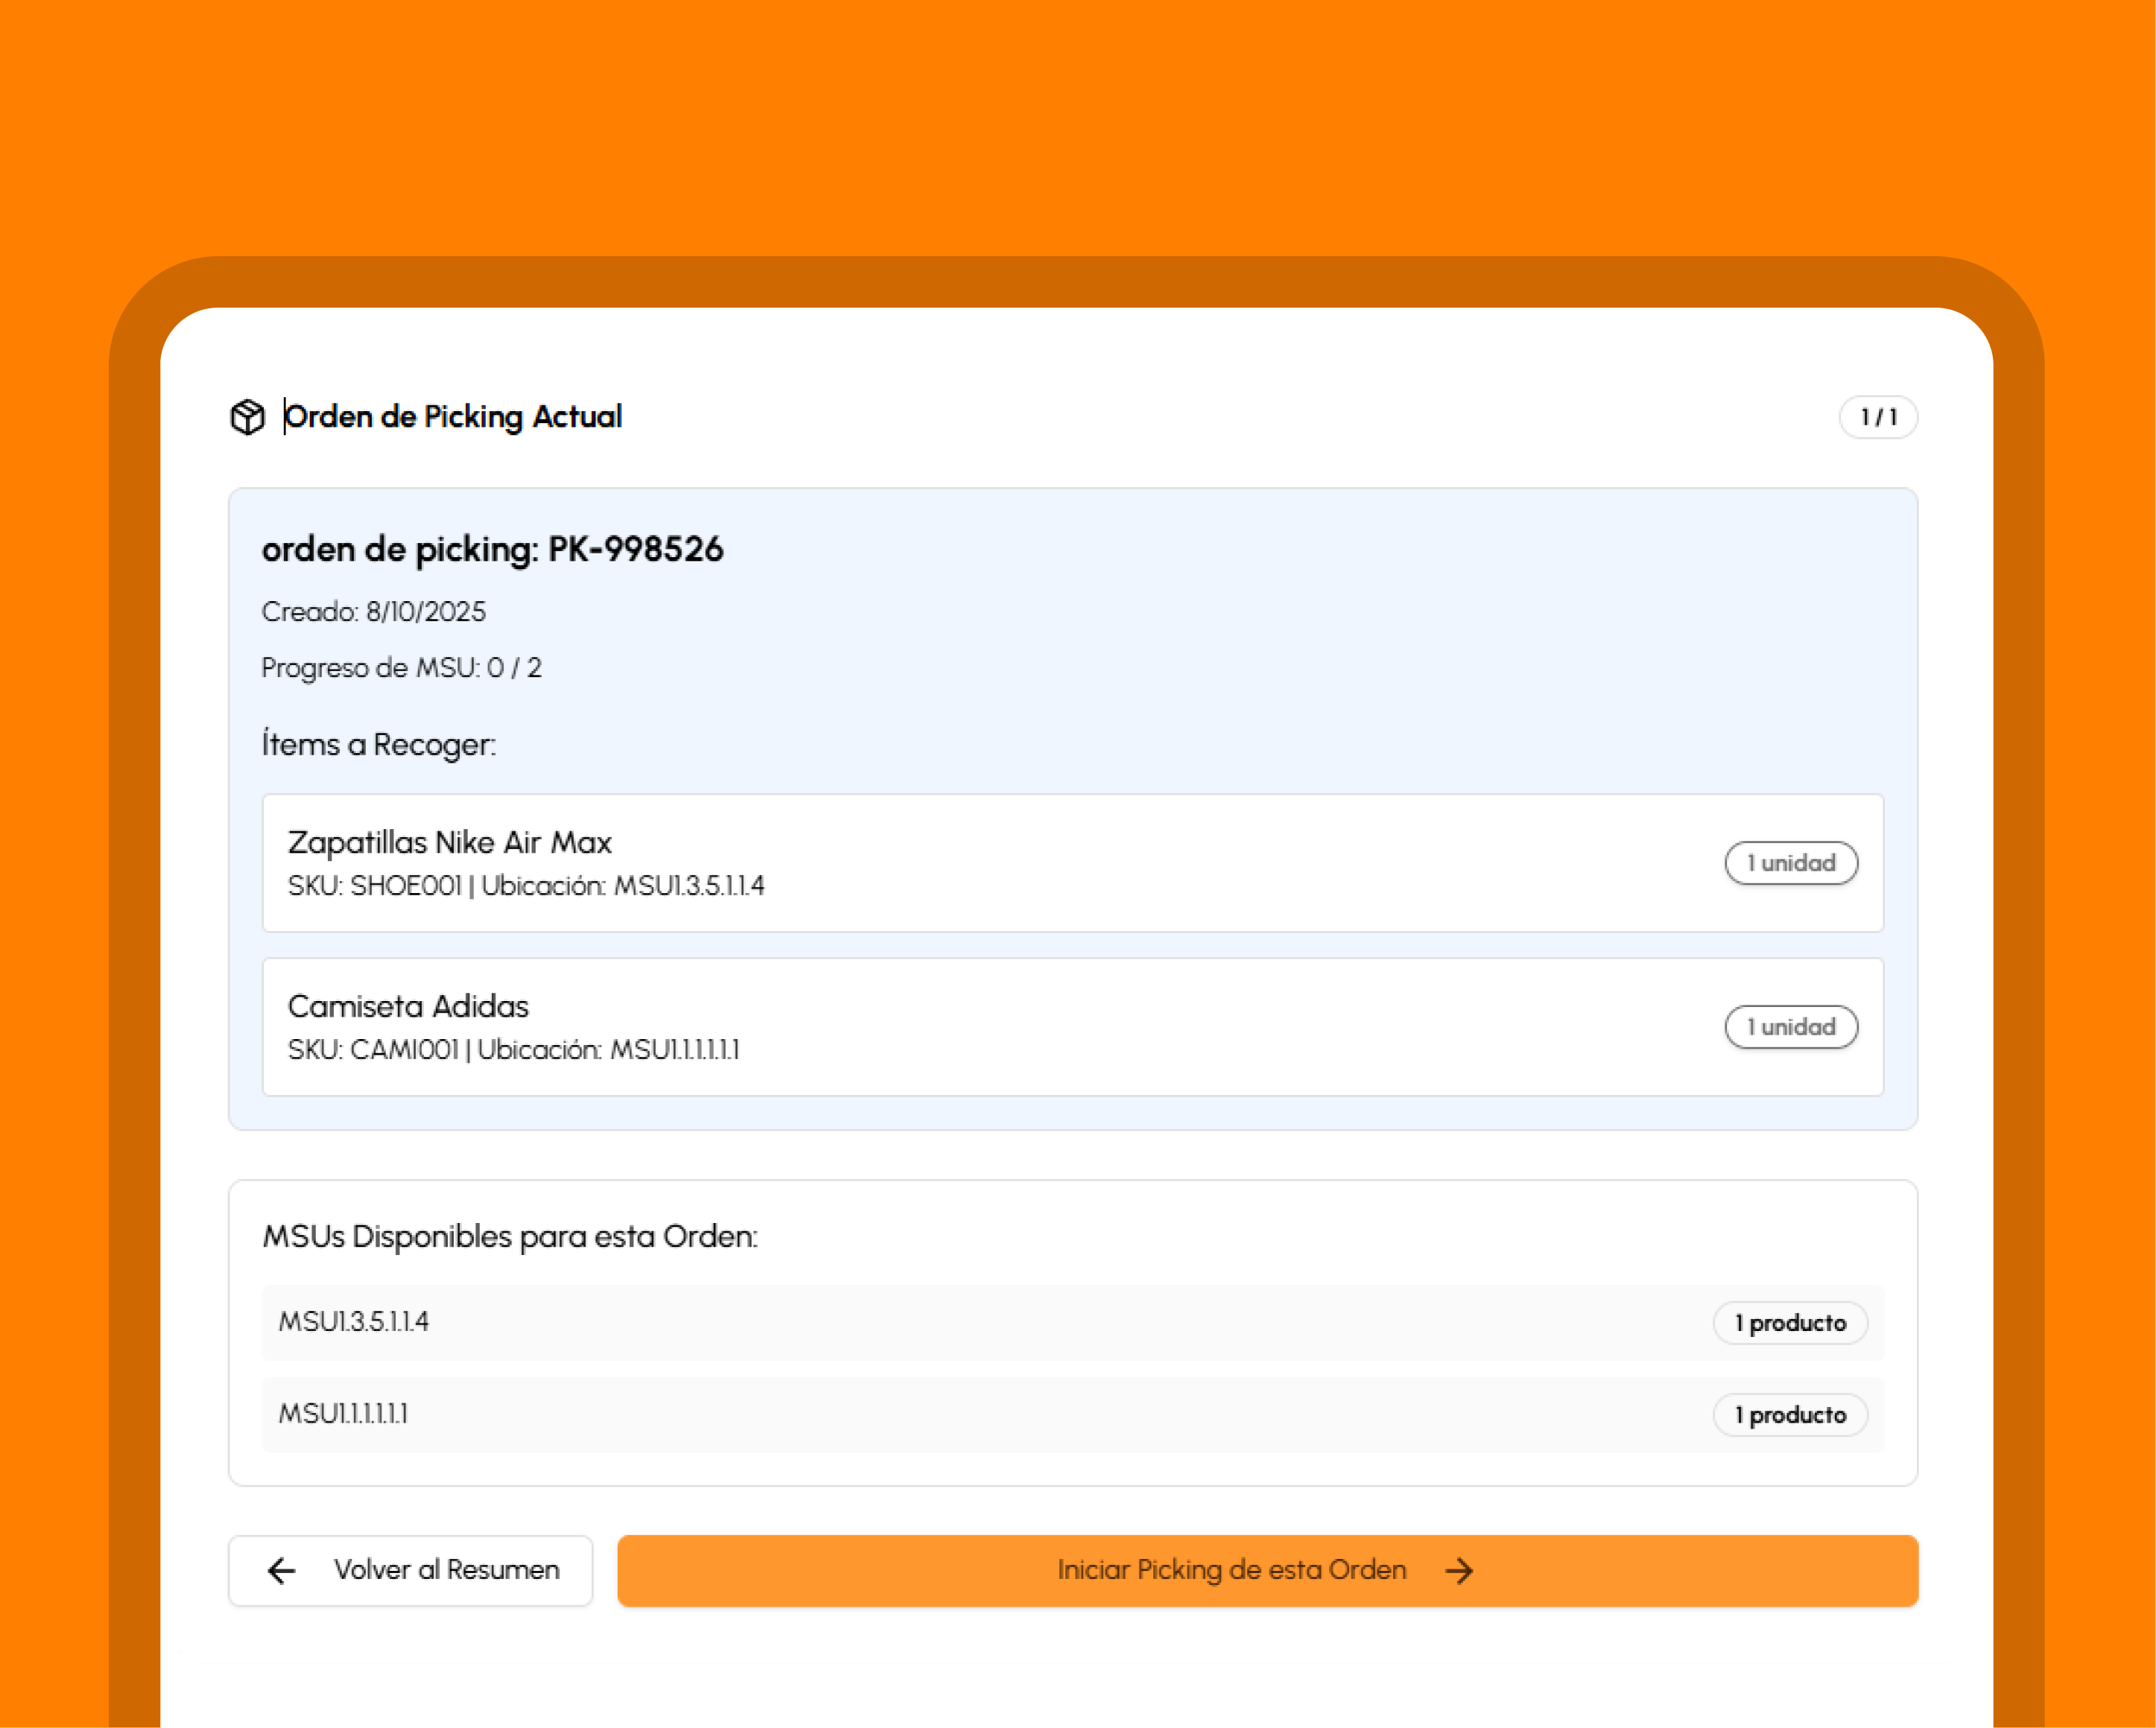Click the Orden de Picking Actual heading
This screenshot has height=1728, width=2156.
(453, 417)
